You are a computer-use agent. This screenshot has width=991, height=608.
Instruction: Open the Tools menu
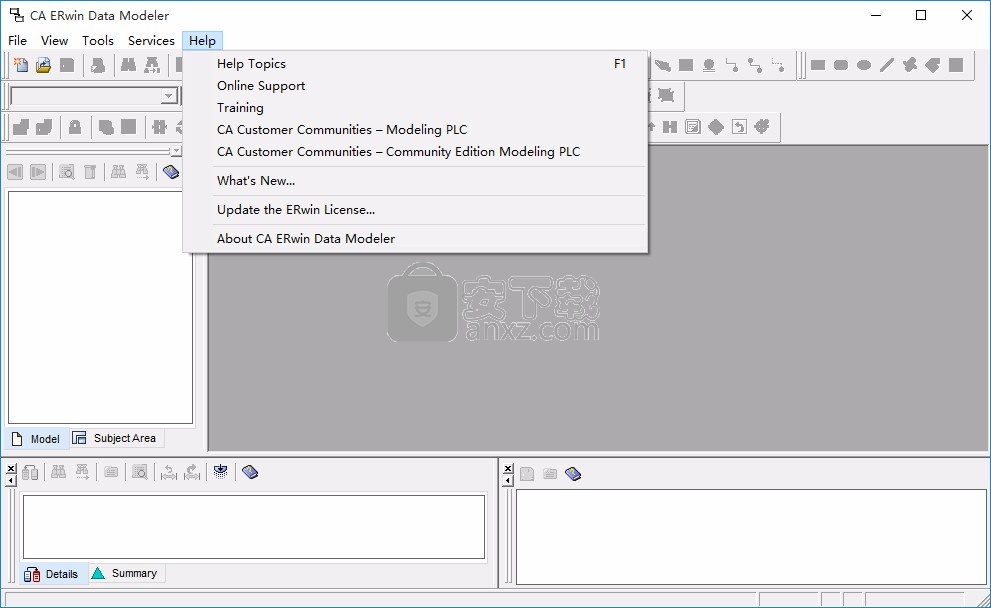[x=98, y=40]
